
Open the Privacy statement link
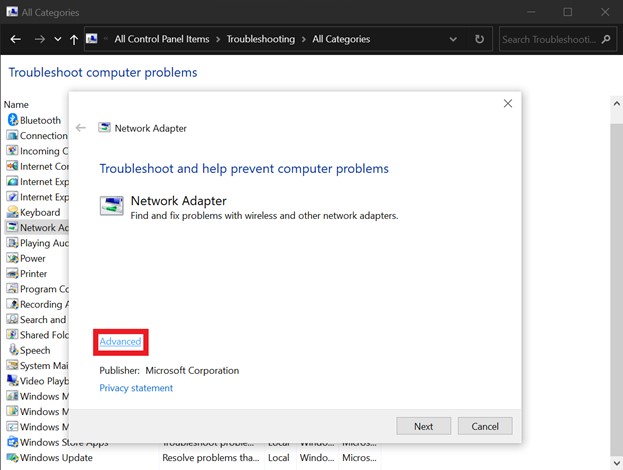pos(136,388)
